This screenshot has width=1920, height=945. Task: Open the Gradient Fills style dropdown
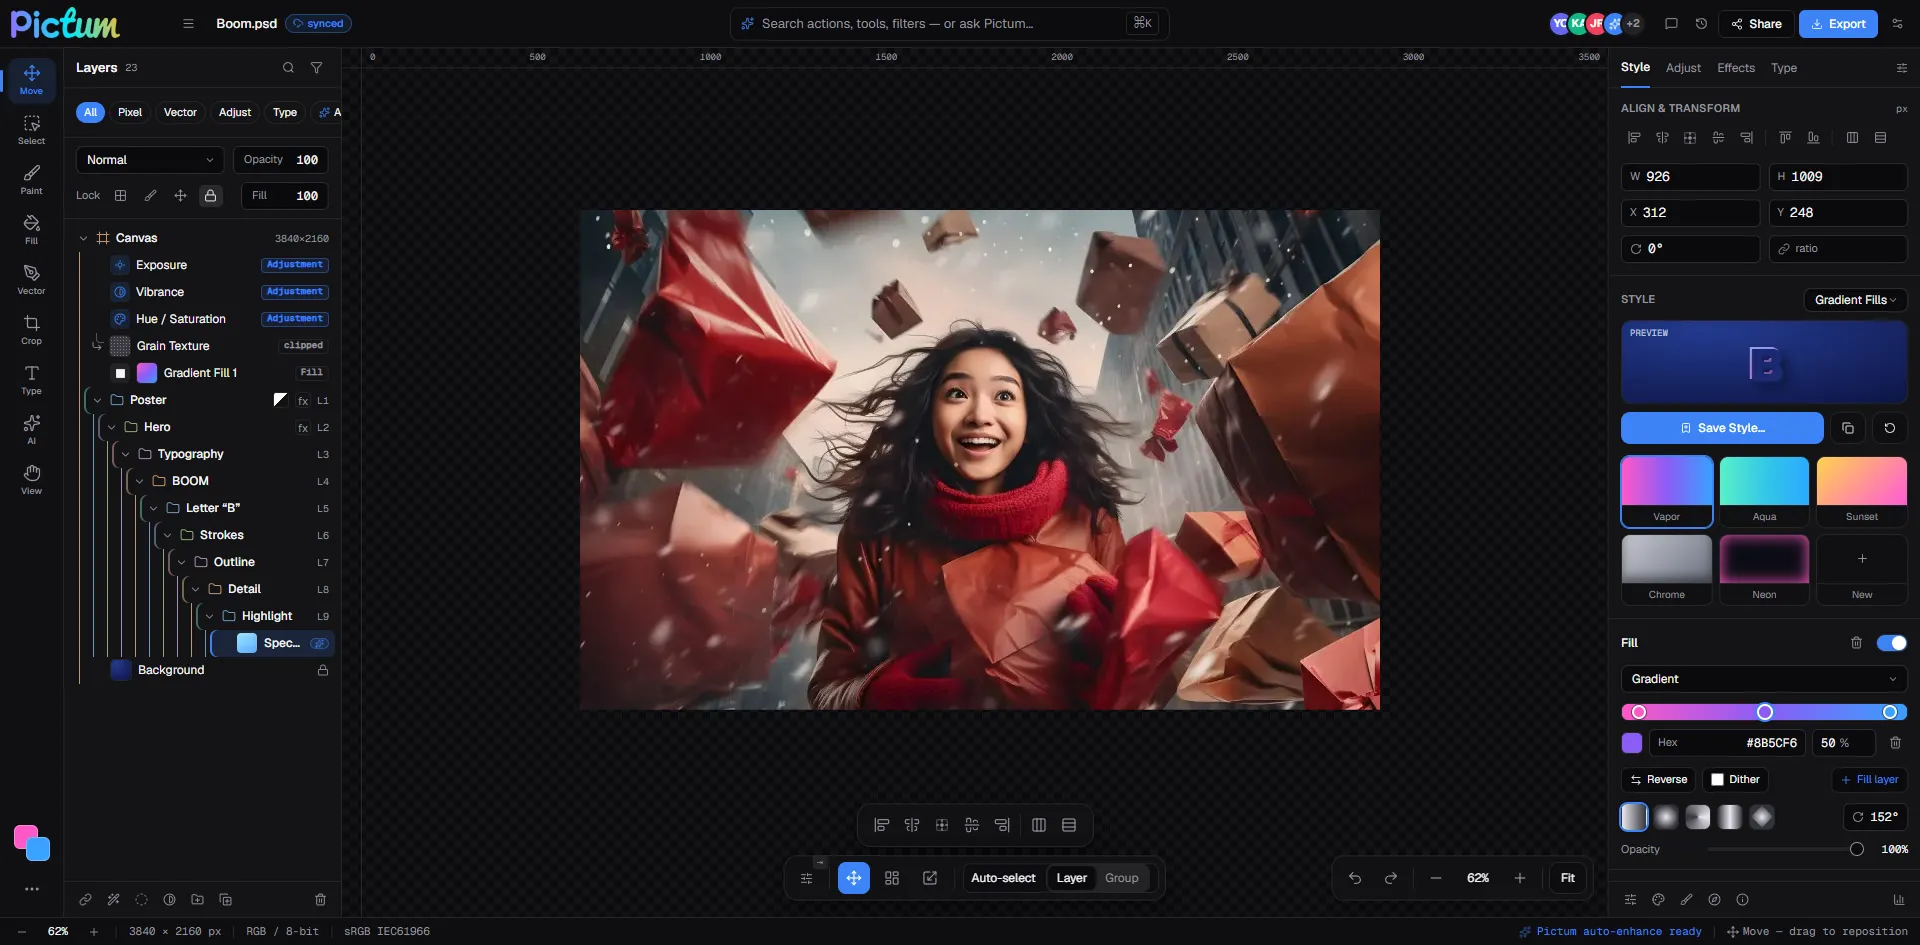tap(1855, 300)
